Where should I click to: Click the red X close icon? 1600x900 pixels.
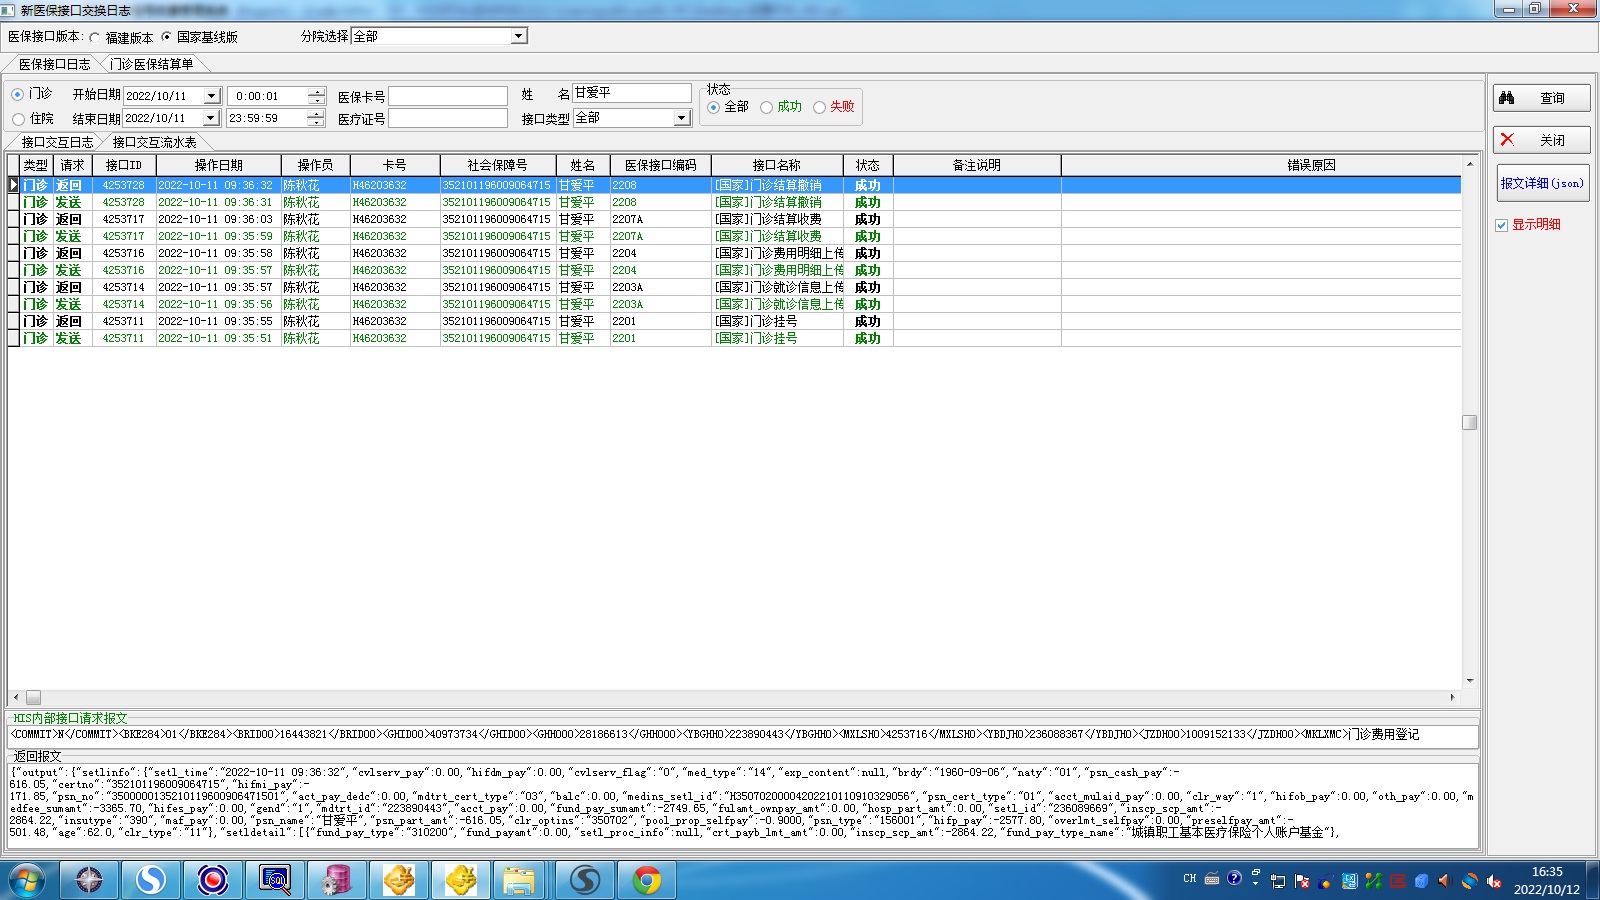coord(1507,140)
